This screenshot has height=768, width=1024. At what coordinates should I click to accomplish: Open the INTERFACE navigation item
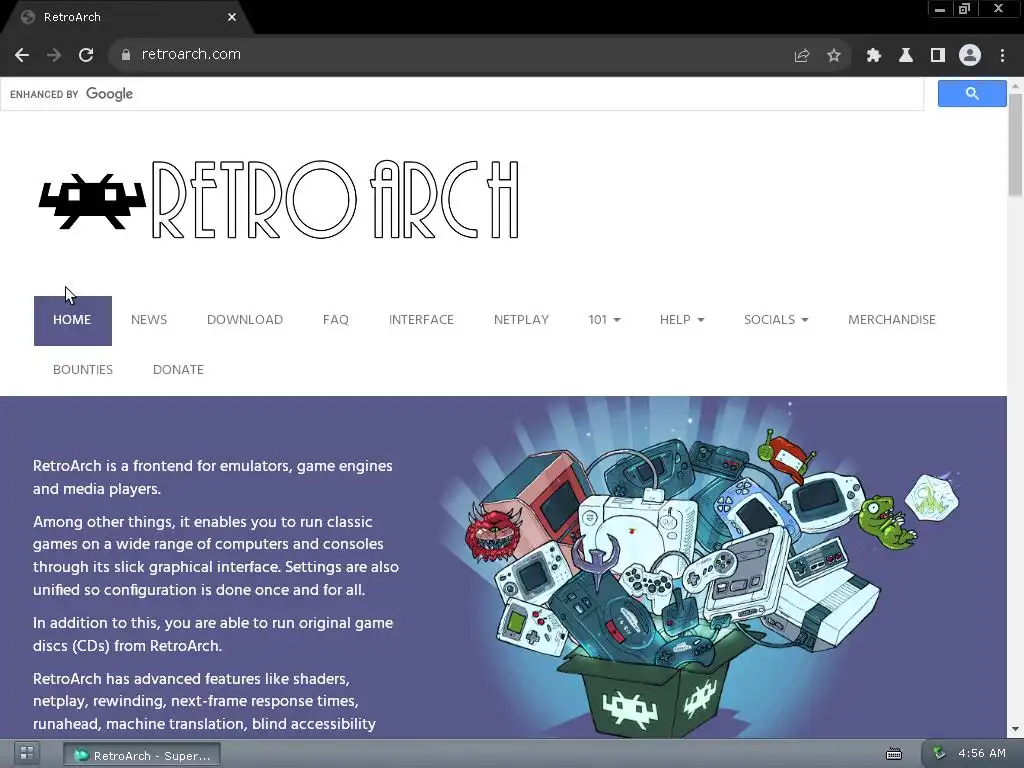point(421,320)
